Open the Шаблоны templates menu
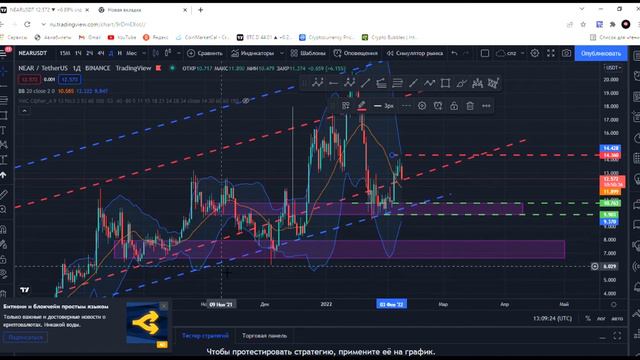 coord(308,53)
